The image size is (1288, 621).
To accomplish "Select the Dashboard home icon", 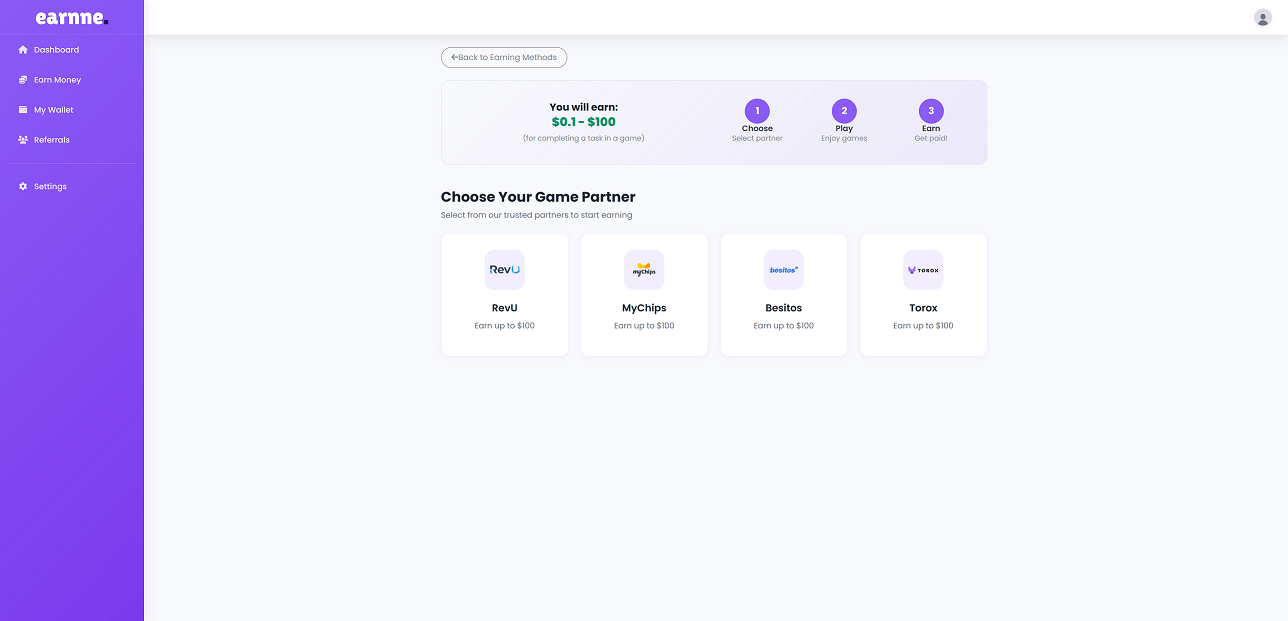I will point(21,49).
